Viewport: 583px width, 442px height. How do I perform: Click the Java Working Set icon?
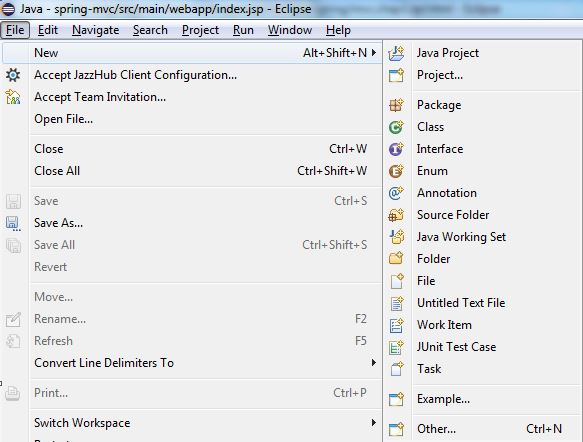click(396, 237)
